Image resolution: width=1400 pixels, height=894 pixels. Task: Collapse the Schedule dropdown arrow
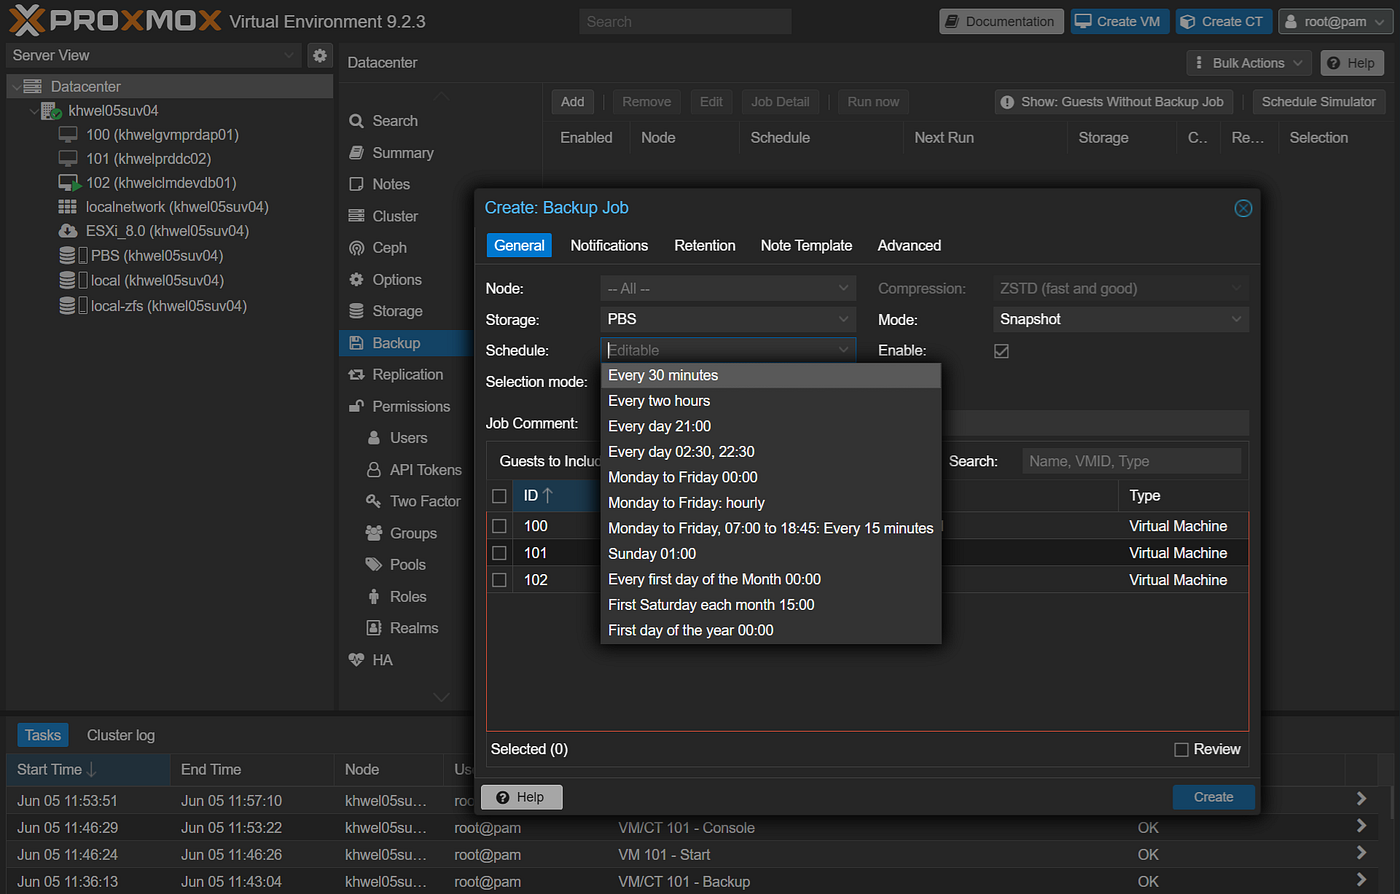[844, 351]
